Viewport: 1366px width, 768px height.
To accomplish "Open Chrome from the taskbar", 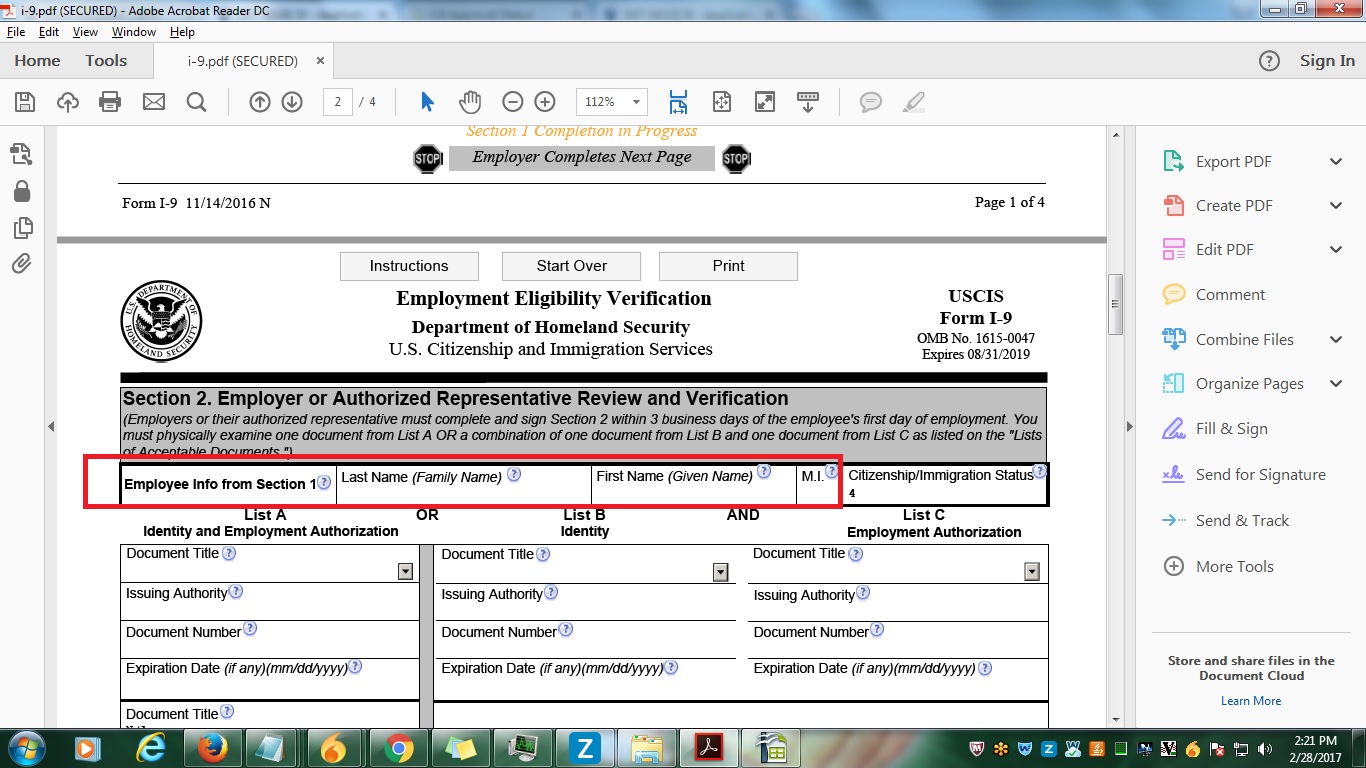I will (x=398, y=747).
